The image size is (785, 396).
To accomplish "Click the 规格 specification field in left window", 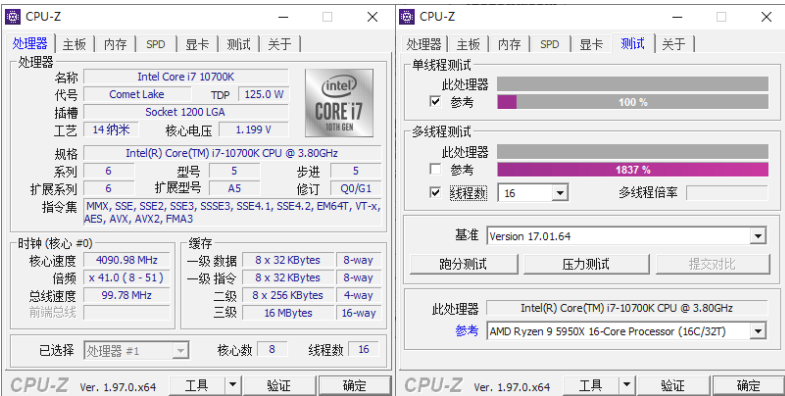I will 232,153.
